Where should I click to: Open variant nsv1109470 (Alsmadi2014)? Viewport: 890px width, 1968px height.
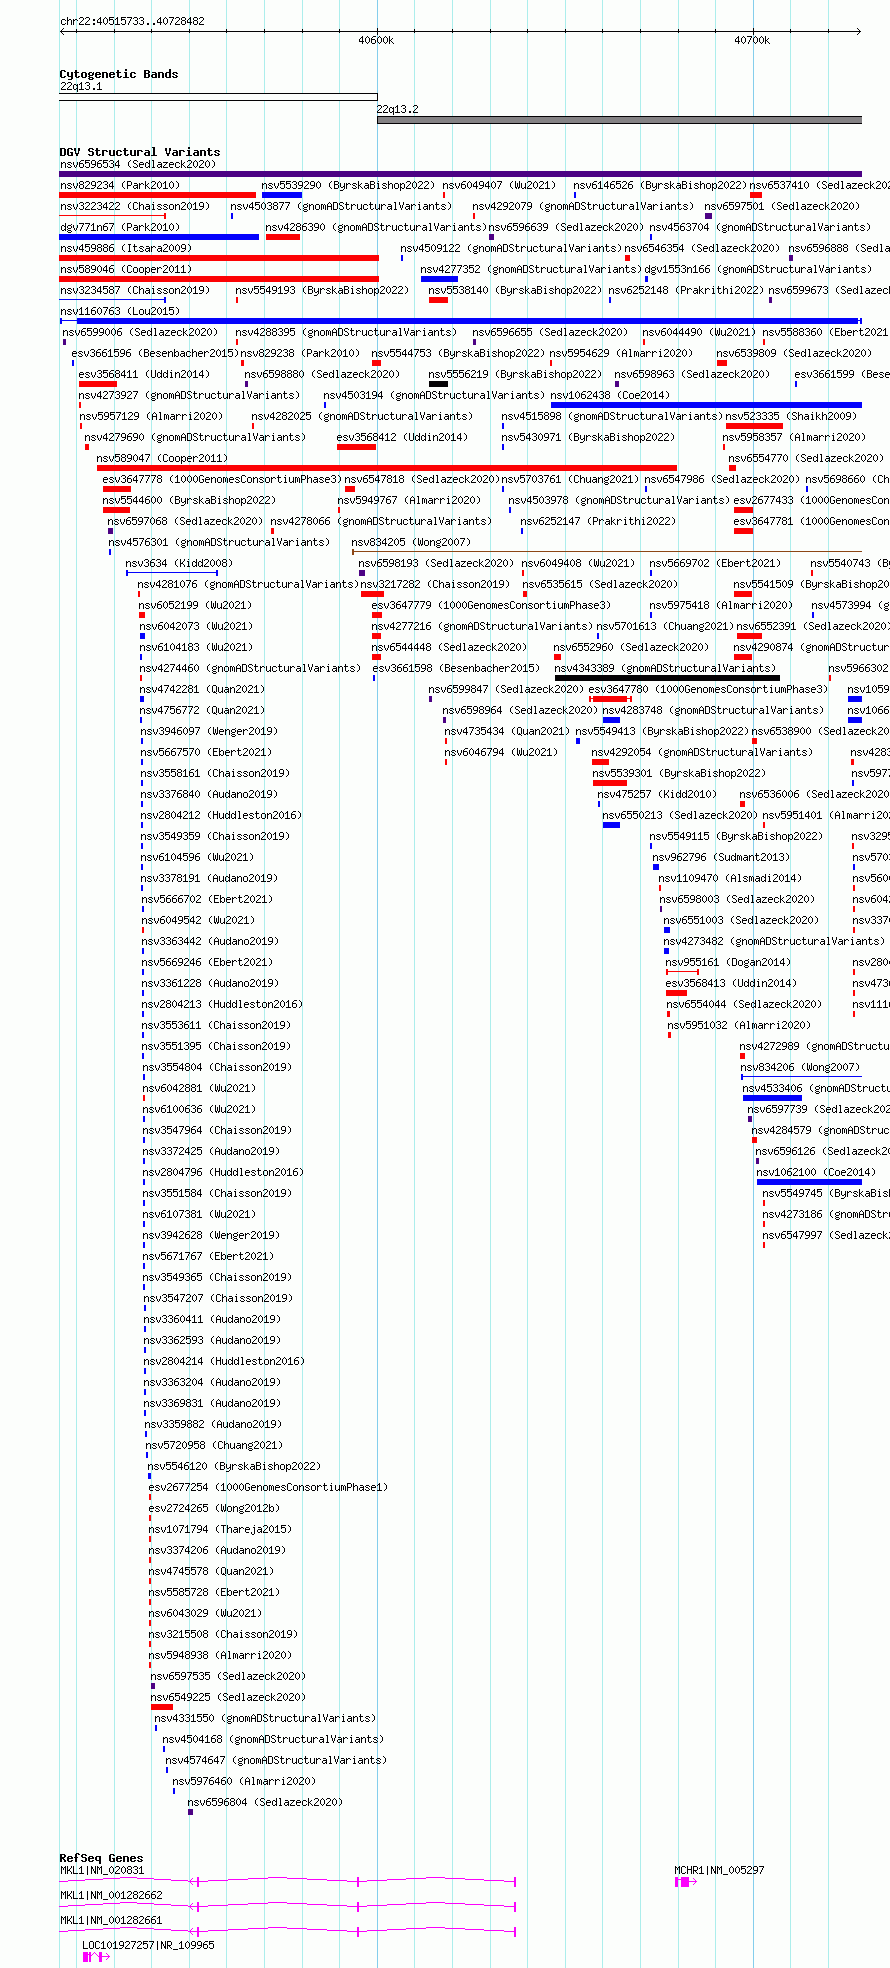pyautogui.click(x=730, y=878)
